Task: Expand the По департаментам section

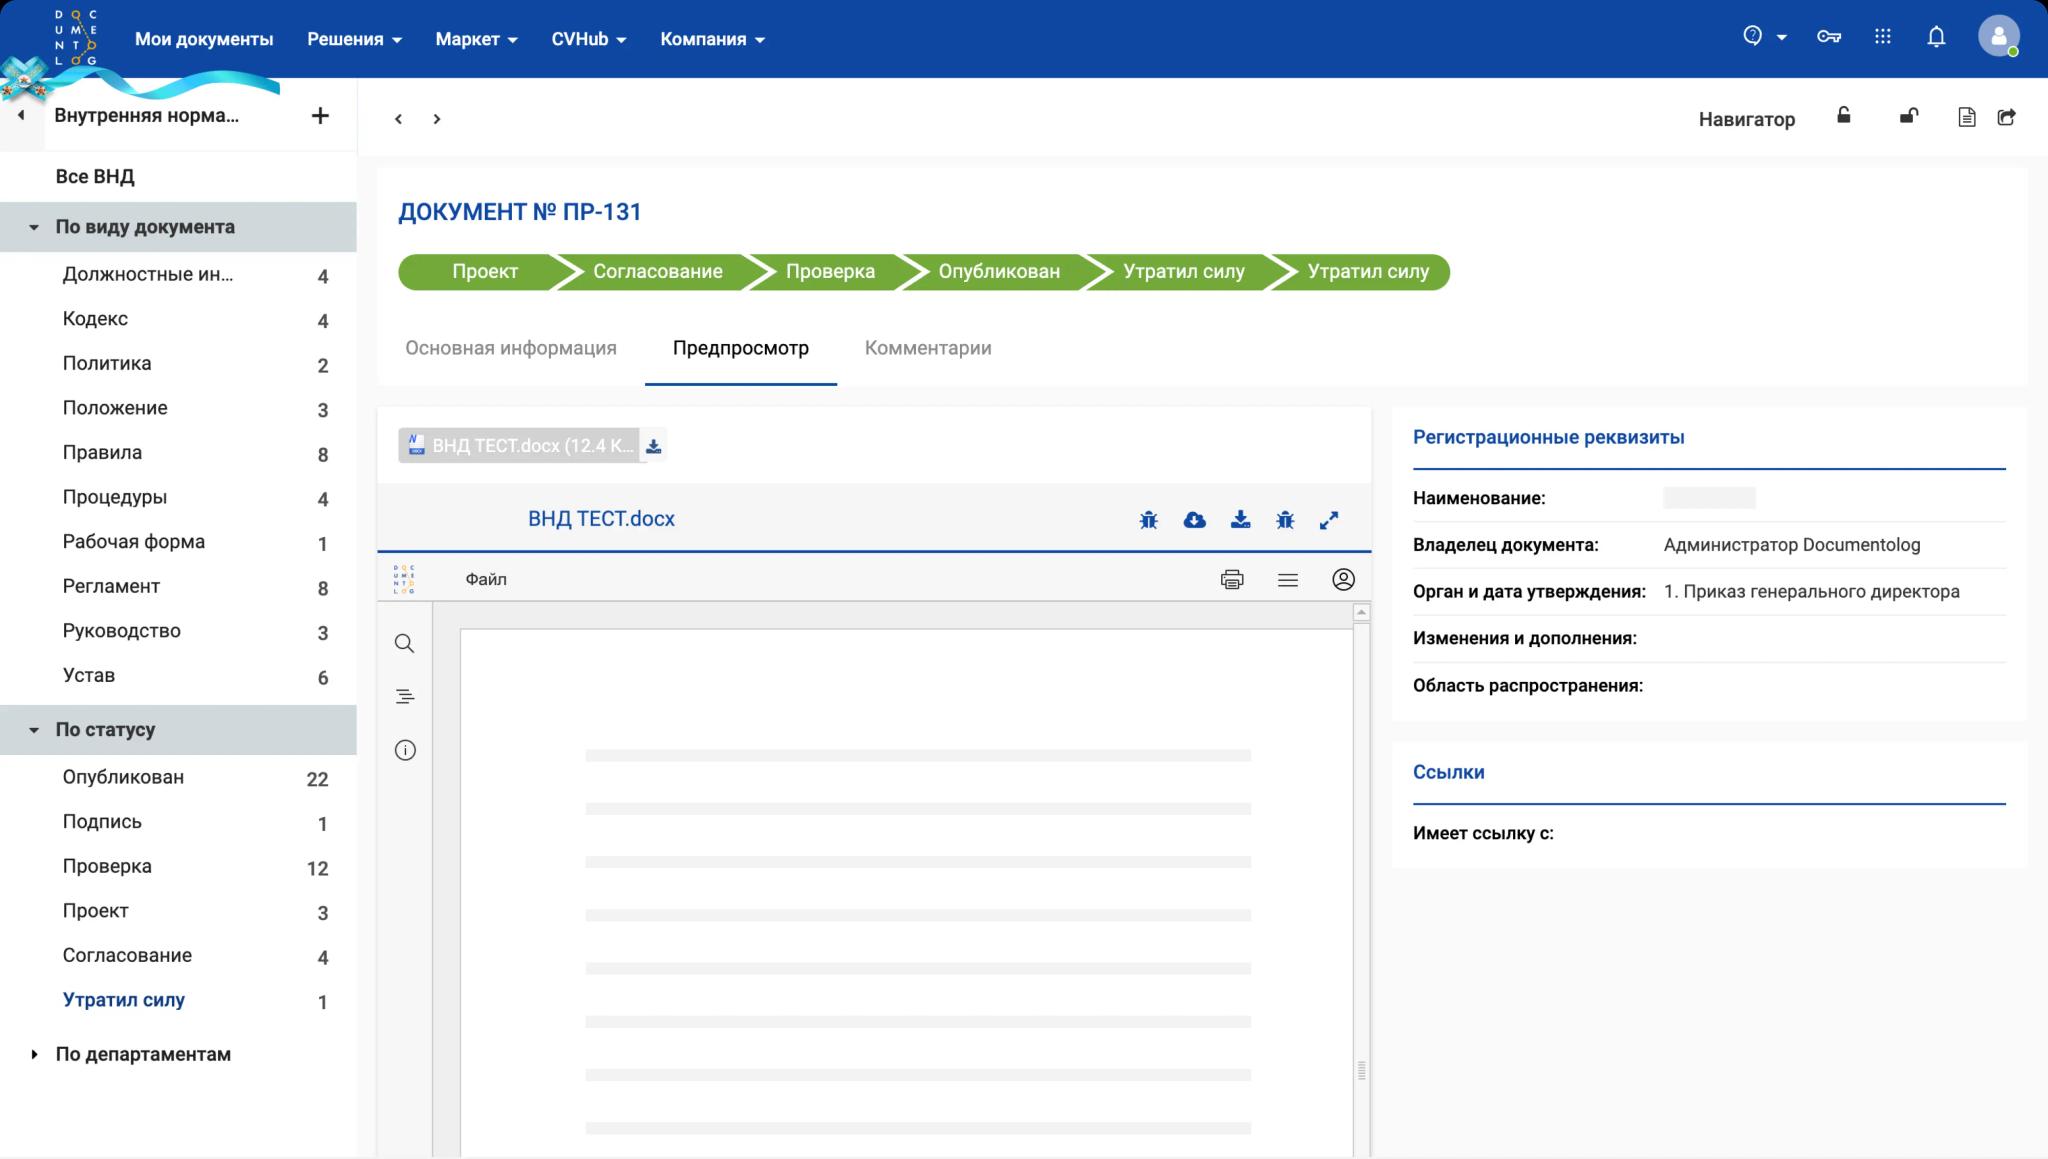Action: pyautogui.click(x=34, y=1054)
